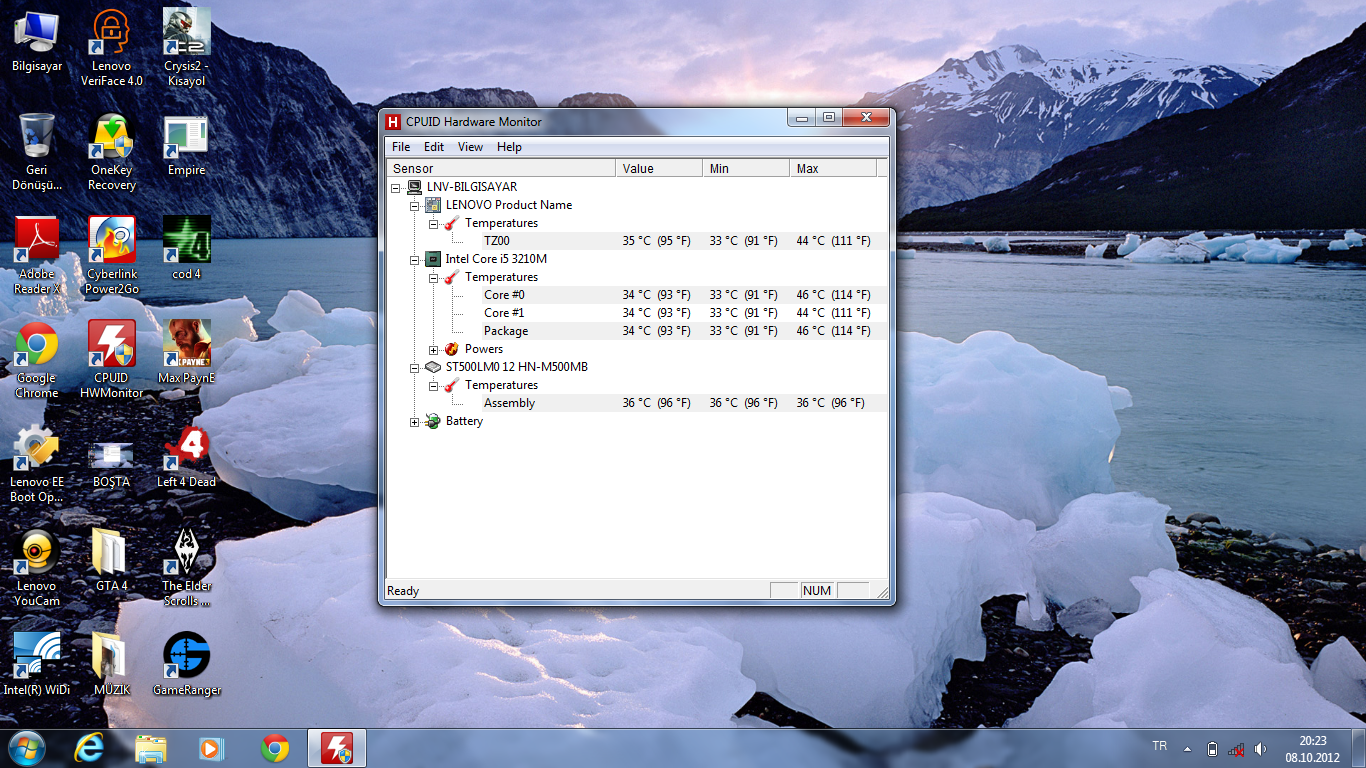Select the GameRanger desktop icon
Viewport: 1366px width, 768px height.
187,665
